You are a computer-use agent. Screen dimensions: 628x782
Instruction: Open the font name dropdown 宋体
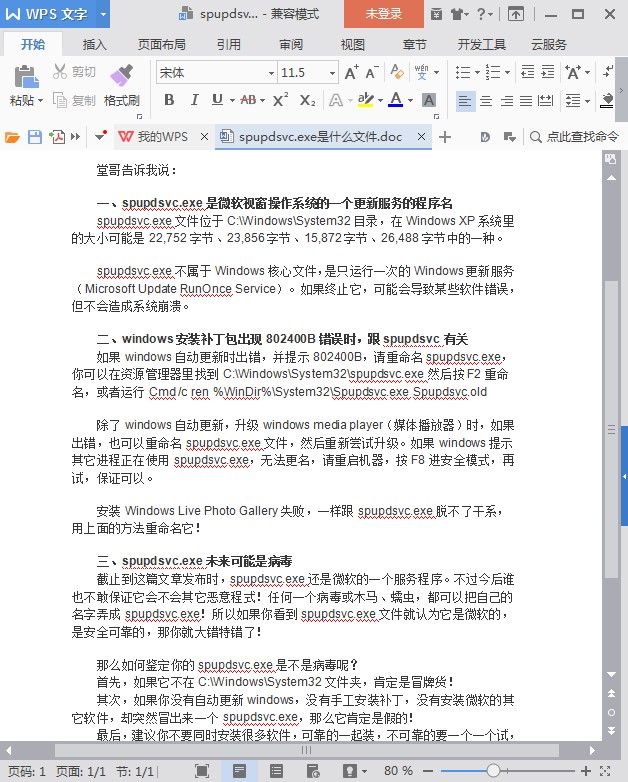(x=216, y=73)
